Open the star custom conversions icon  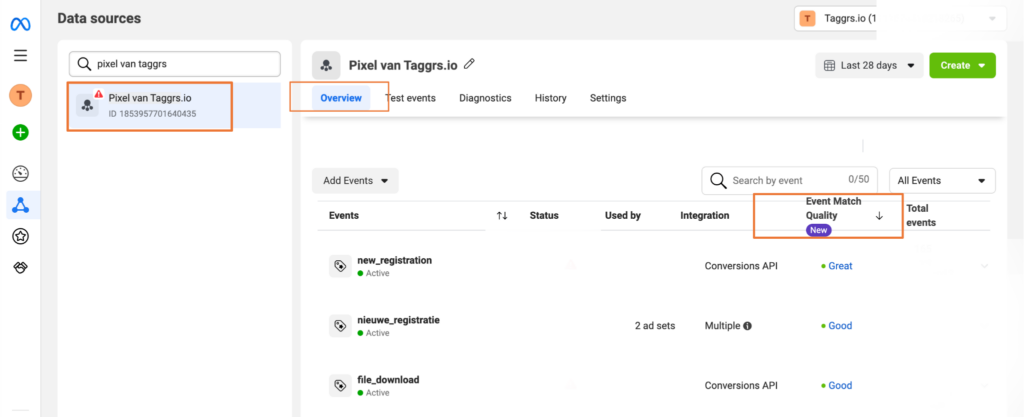pos(20,236)
